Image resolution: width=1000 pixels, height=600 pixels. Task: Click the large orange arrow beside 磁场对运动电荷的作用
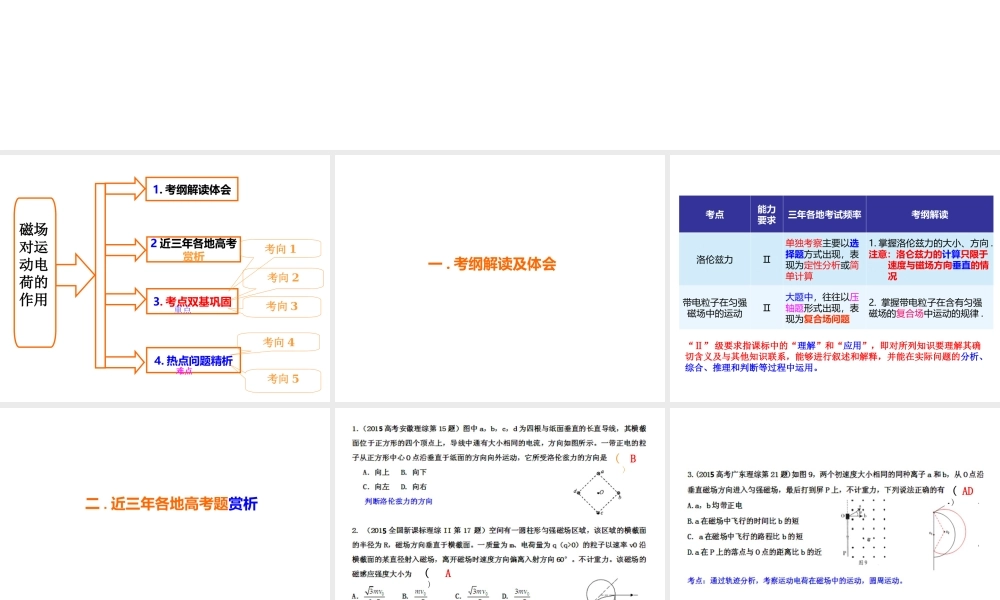(x=76, y=275)
